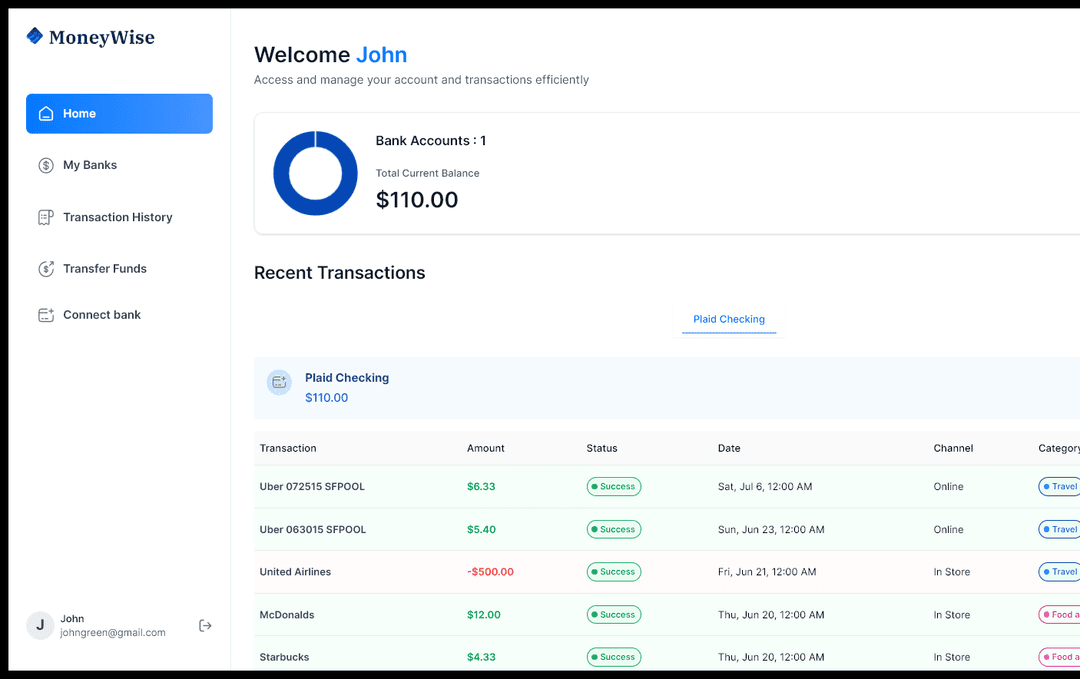The image size is (1080, 679).
Task: Click the Channel column header
Action: 953,448
